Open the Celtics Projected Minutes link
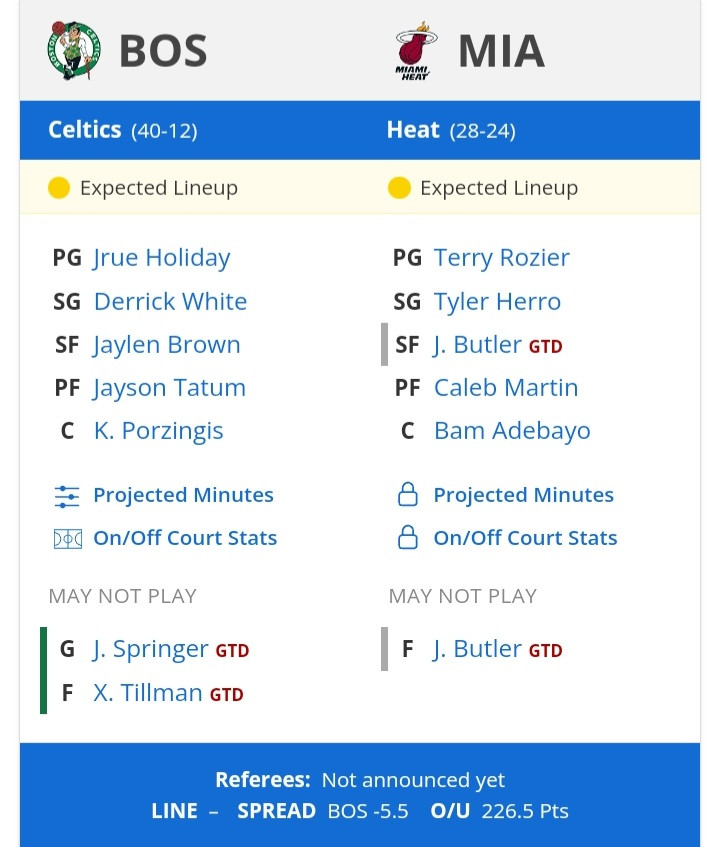The image size is (720, 847). coord(183,495)
